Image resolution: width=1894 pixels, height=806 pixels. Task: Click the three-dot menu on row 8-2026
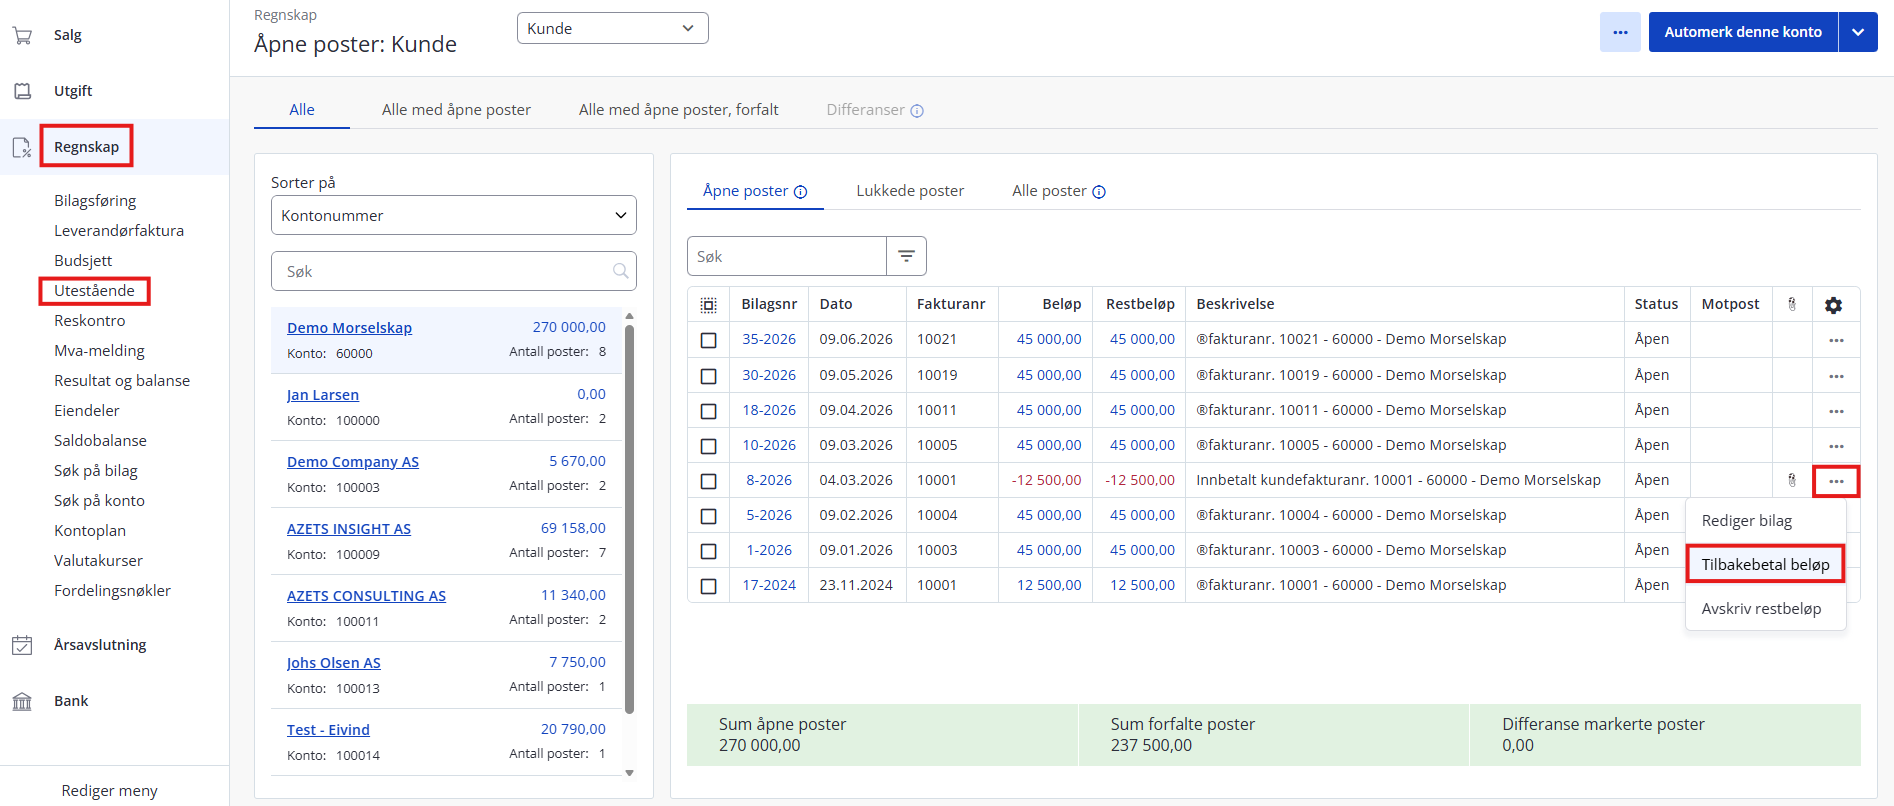point(1836,481)
